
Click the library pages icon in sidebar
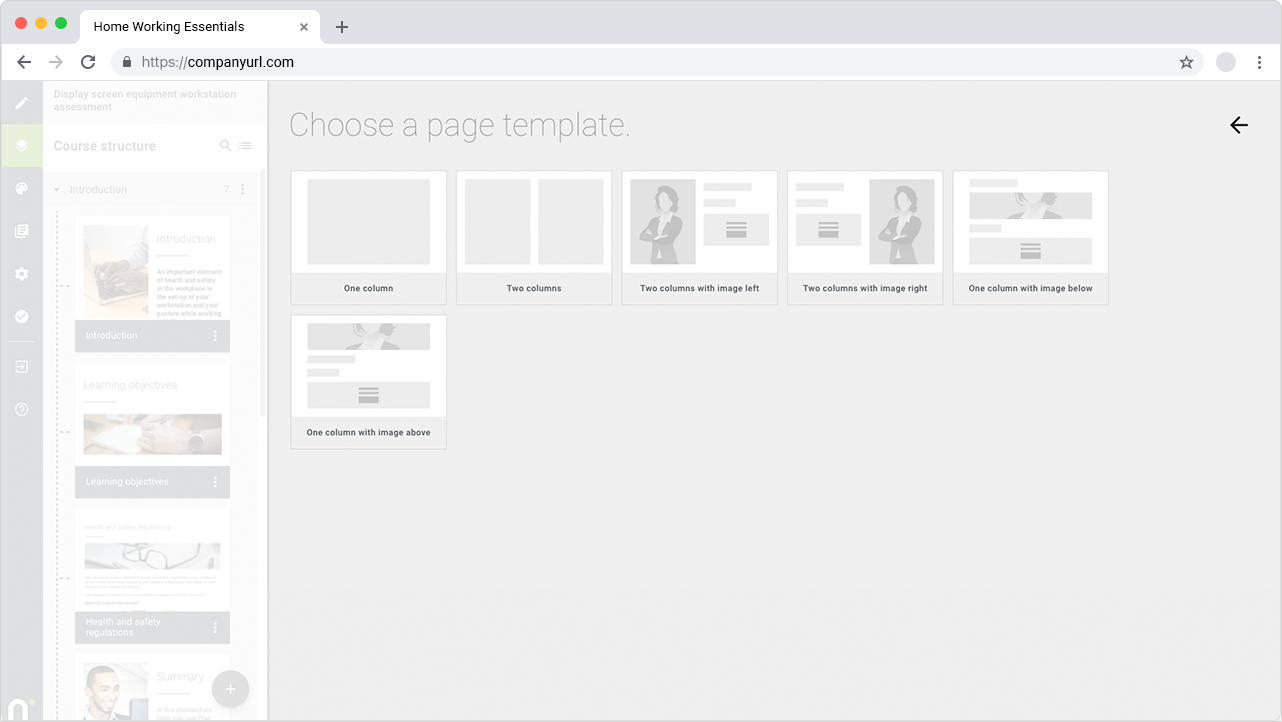(21, 231)
